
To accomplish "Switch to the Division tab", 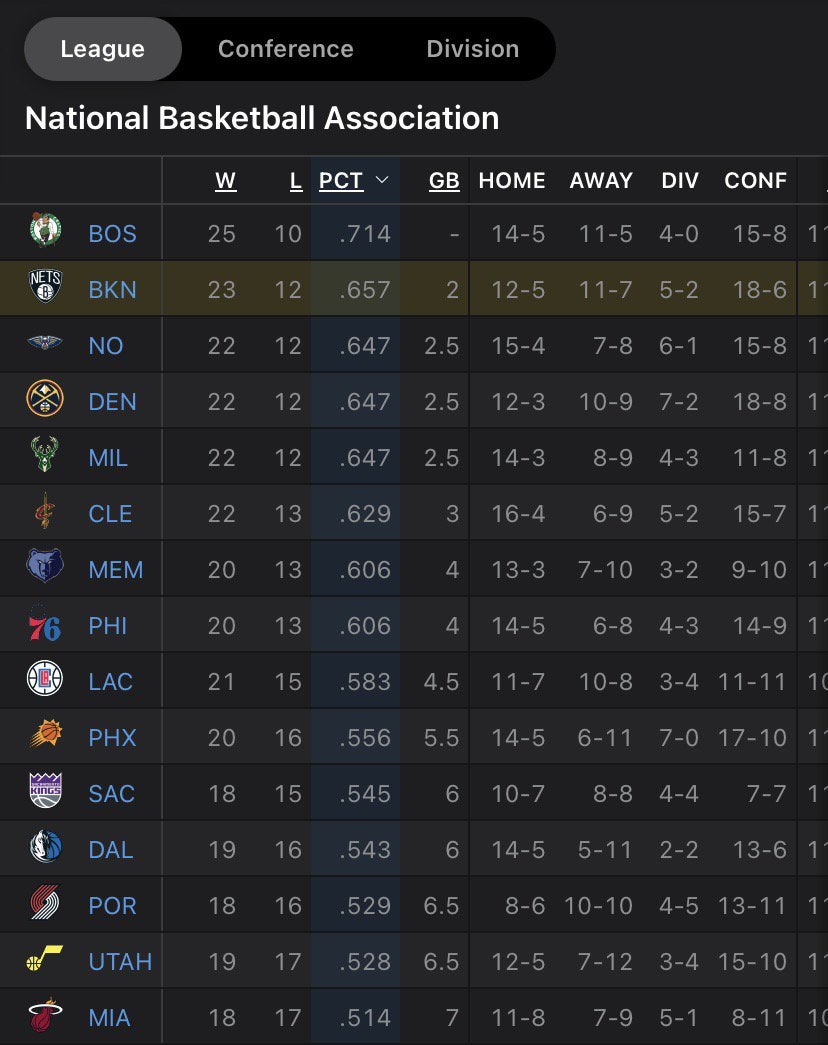I will [x=472, y=49].
